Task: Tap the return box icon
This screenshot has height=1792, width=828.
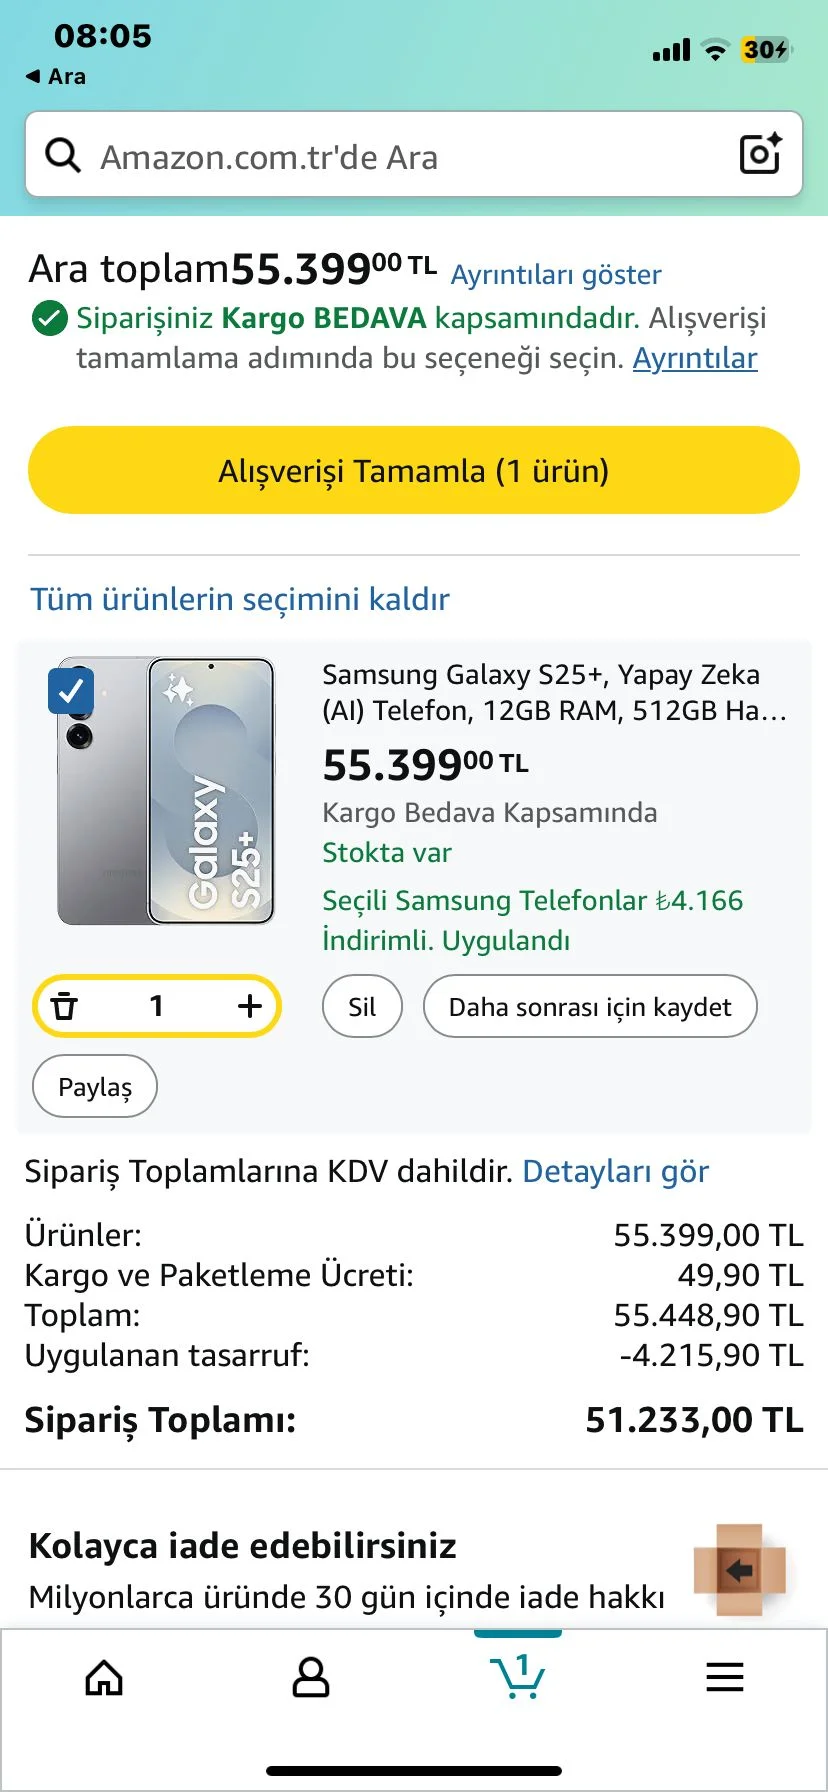Action: tap(740, 1570)
